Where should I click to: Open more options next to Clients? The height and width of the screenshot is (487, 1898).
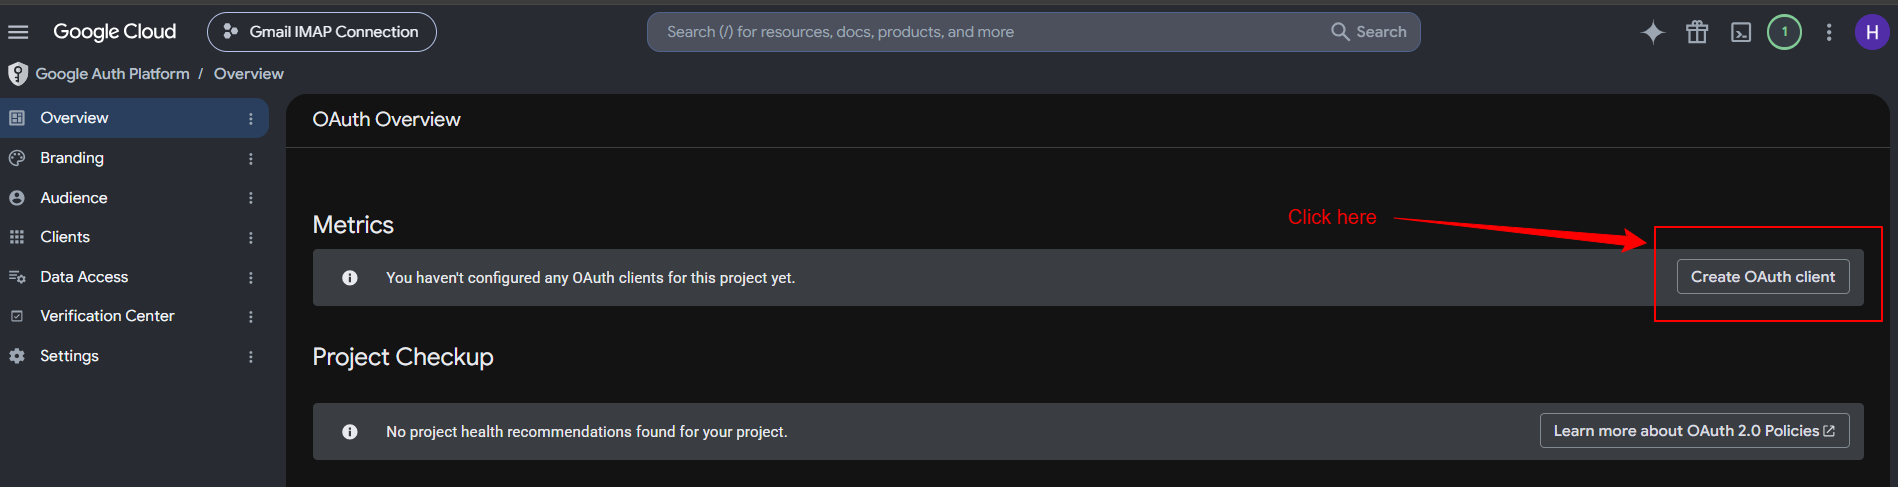[251, 237]
